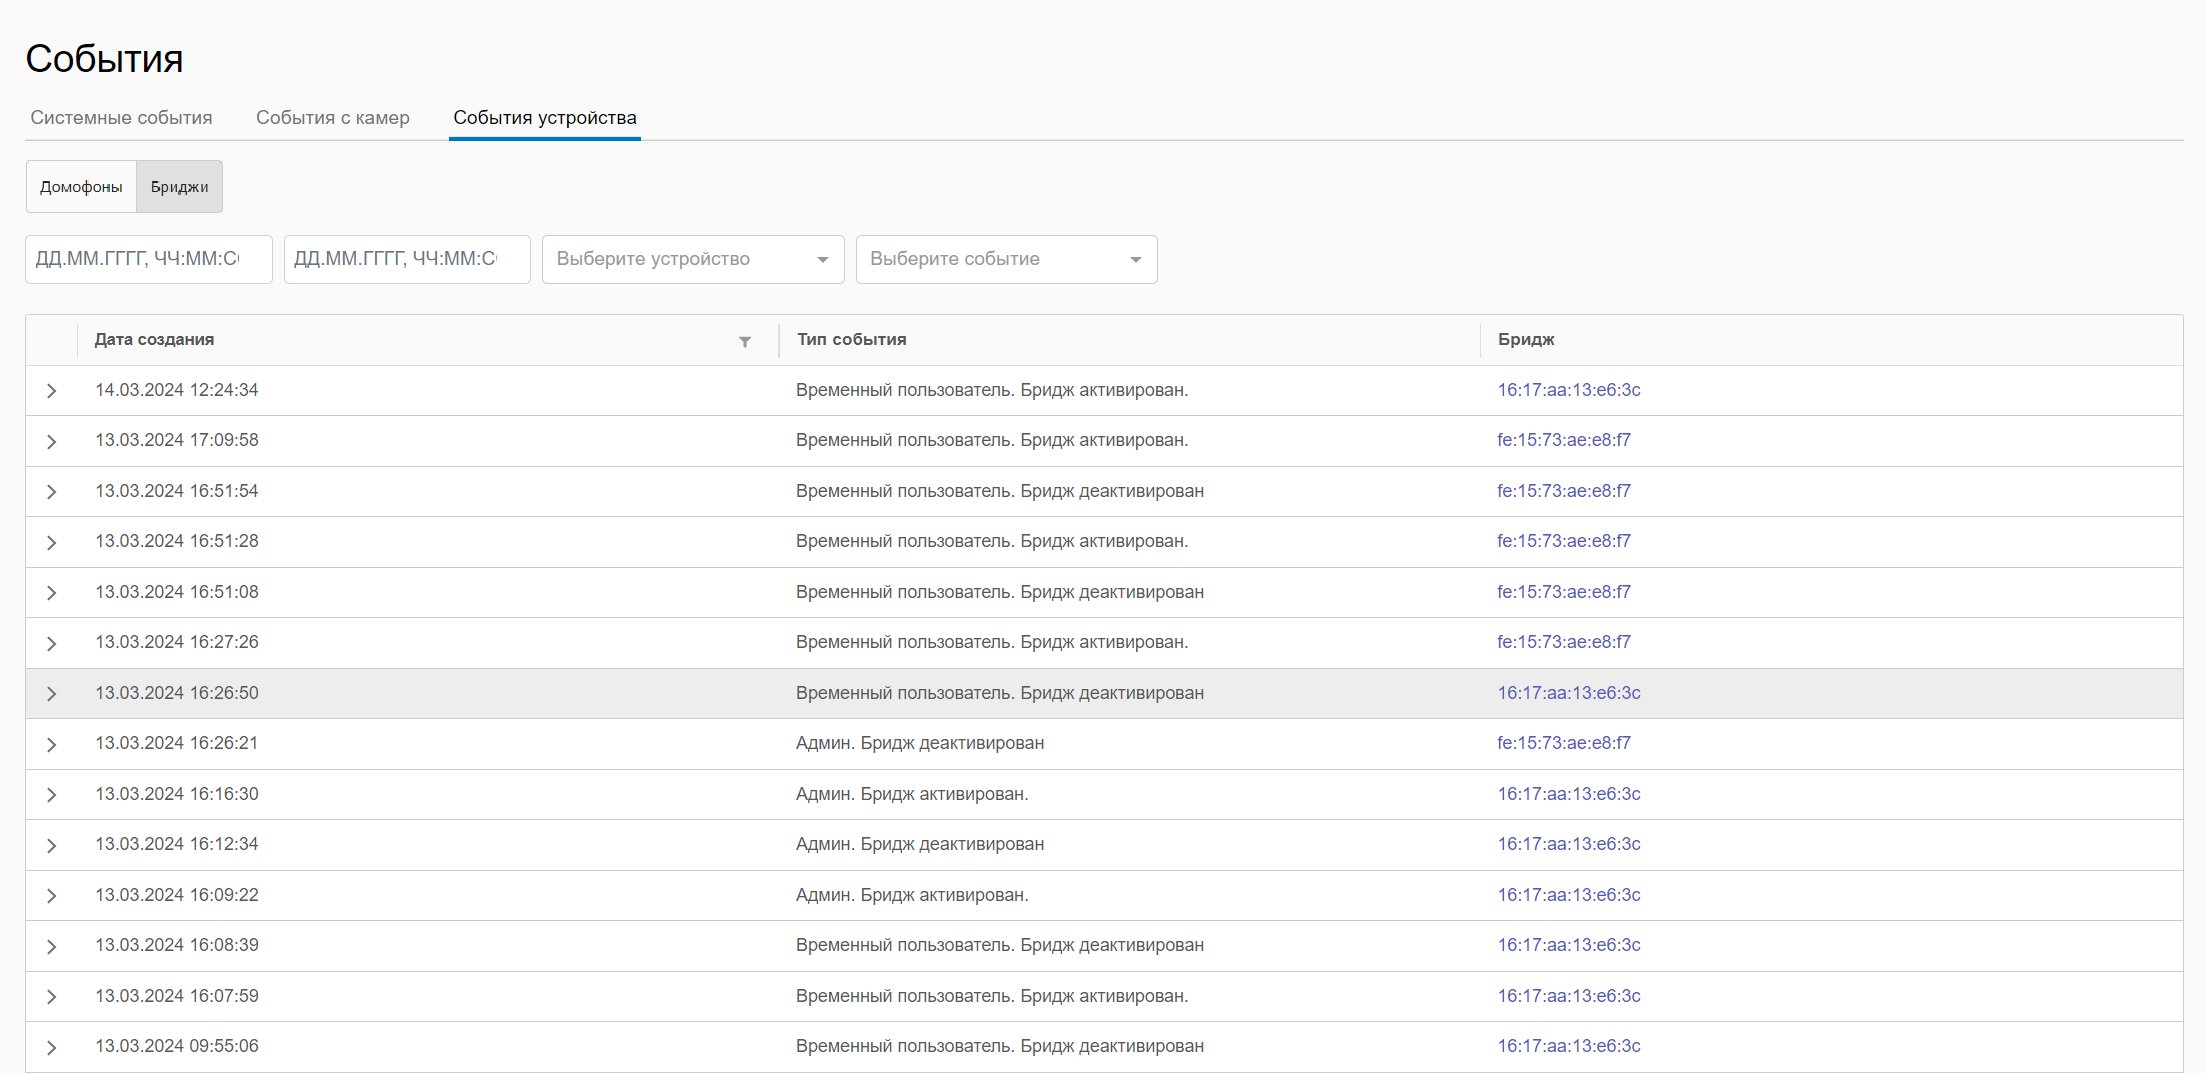Sort by Дата создания column header
Image resolution: width=2205 pixels, height=1073 pixels.
tap(154, 340)
